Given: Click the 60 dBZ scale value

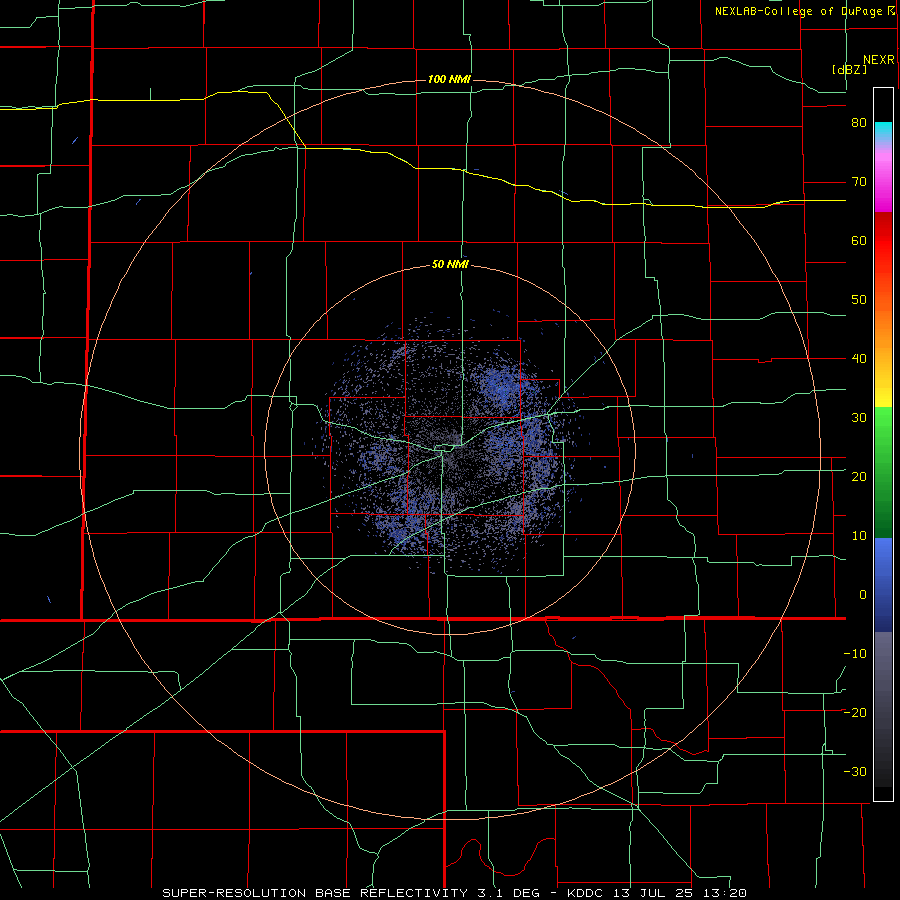Looking at the screenshot, I should 859,240.
